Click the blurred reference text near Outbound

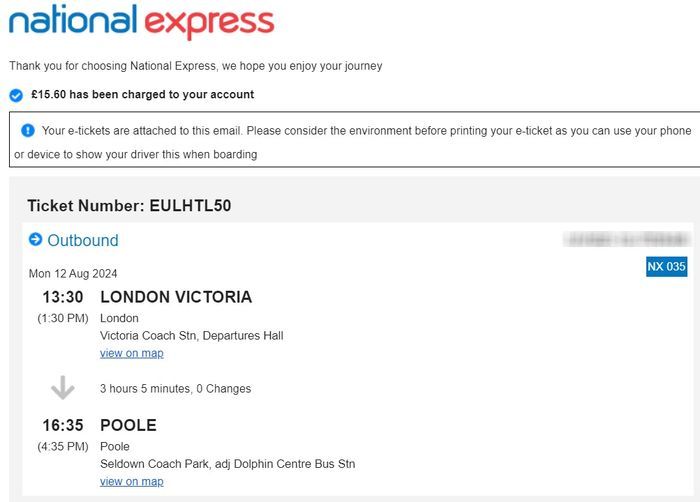[x=627, y=240]
